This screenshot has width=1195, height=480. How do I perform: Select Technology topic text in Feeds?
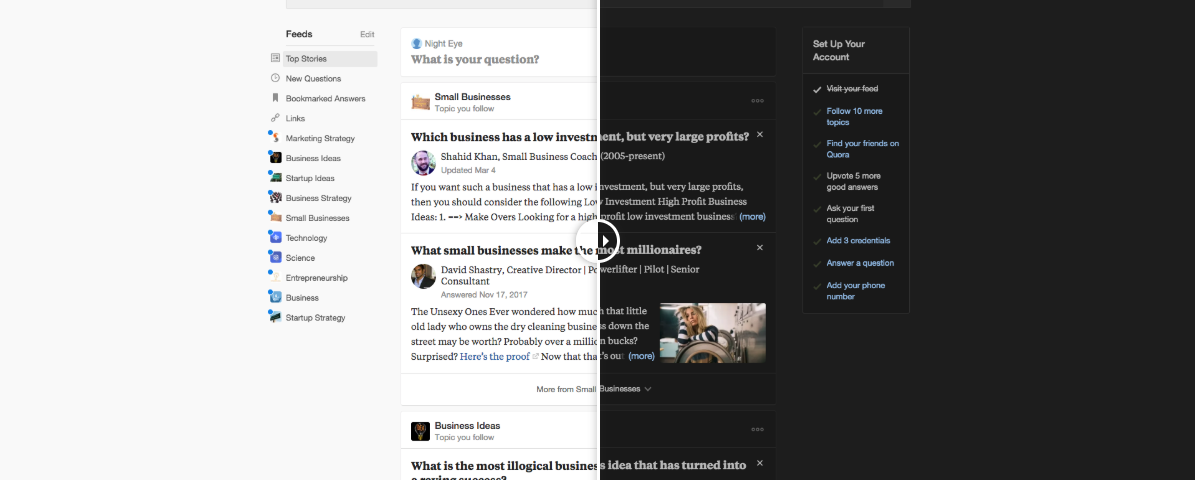pos(306,238)
